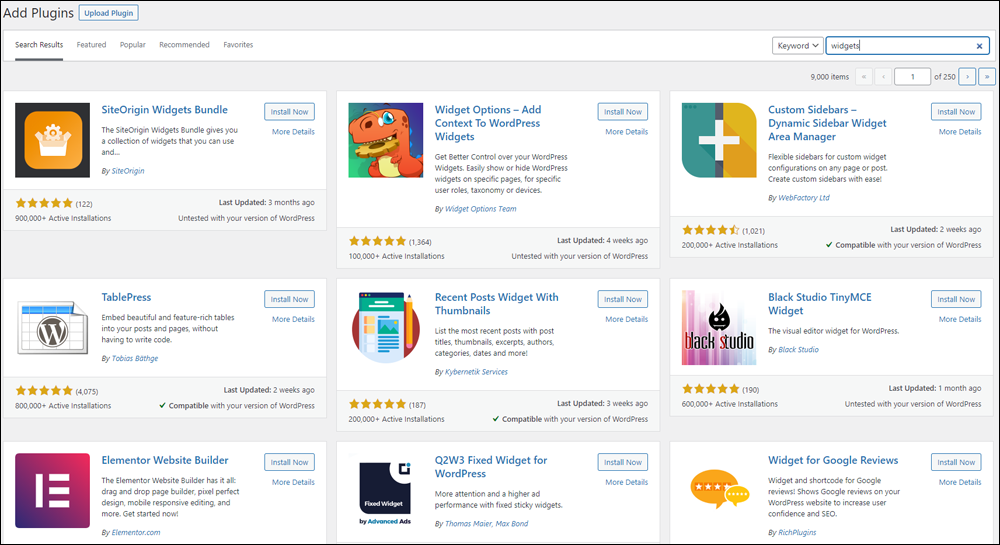Click the TablePress plugin icon

pyautogui.click(x=52, y=328)
